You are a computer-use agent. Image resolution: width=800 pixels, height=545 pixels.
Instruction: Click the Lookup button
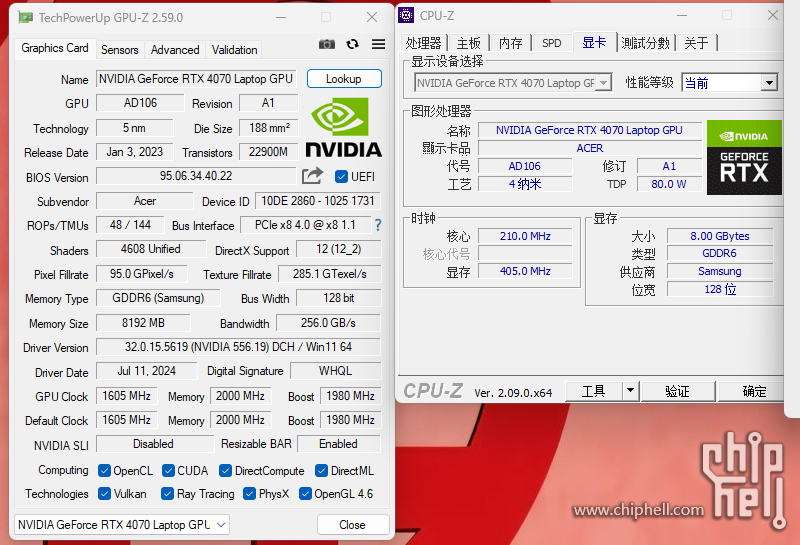pyautogui.click(x=343, y=79)
